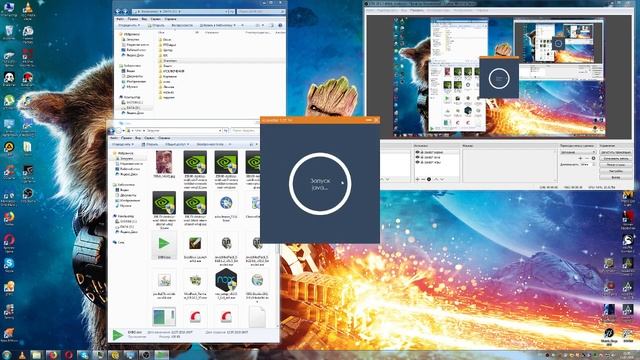Click search field in Downloads Explorer window
Image resolution: width=640 pixels, height=360 pixels.
[244, 131]
